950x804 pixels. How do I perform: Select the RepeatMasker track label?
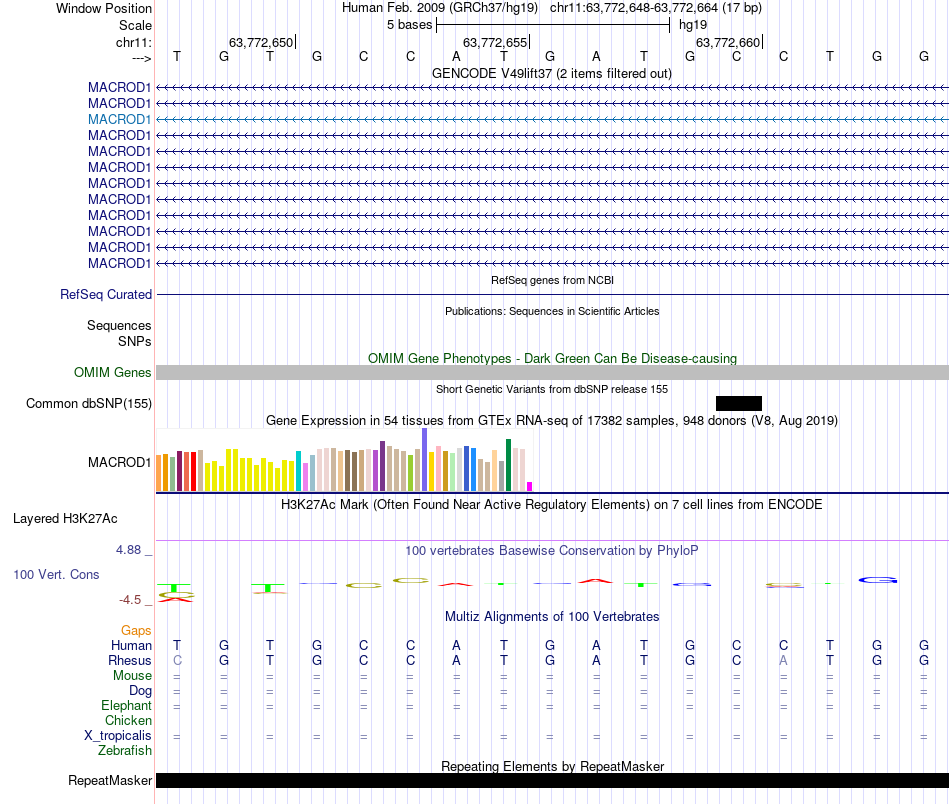click(110, 780)
